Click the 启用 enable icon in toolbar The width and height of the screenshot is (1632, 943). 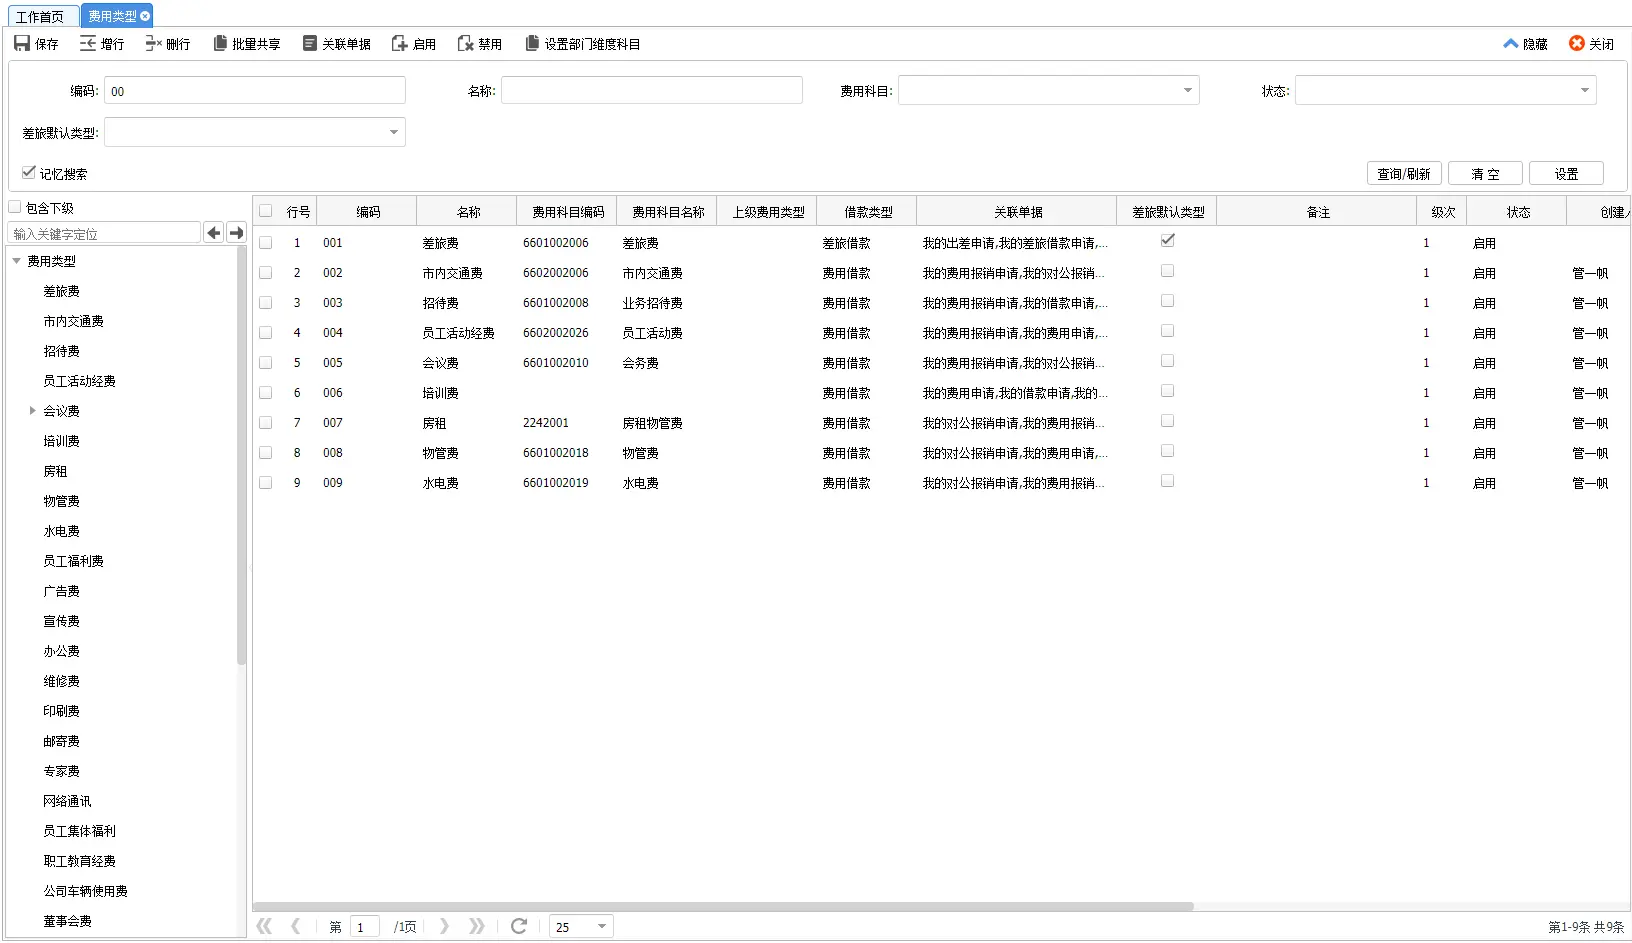(399, 43)
